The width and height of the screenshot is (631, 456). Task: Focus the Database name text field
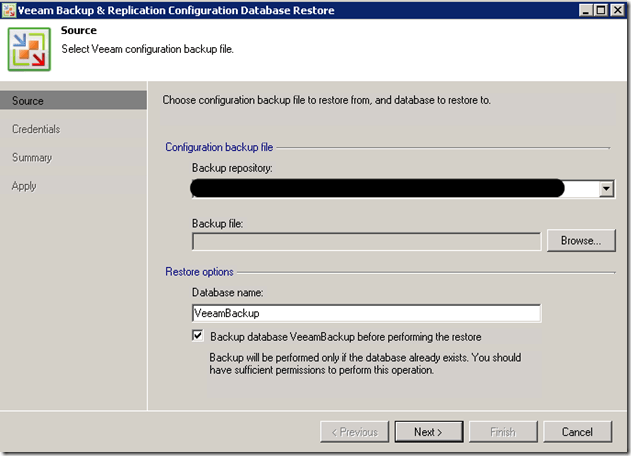pyautogui.click(x=366, y=314)
